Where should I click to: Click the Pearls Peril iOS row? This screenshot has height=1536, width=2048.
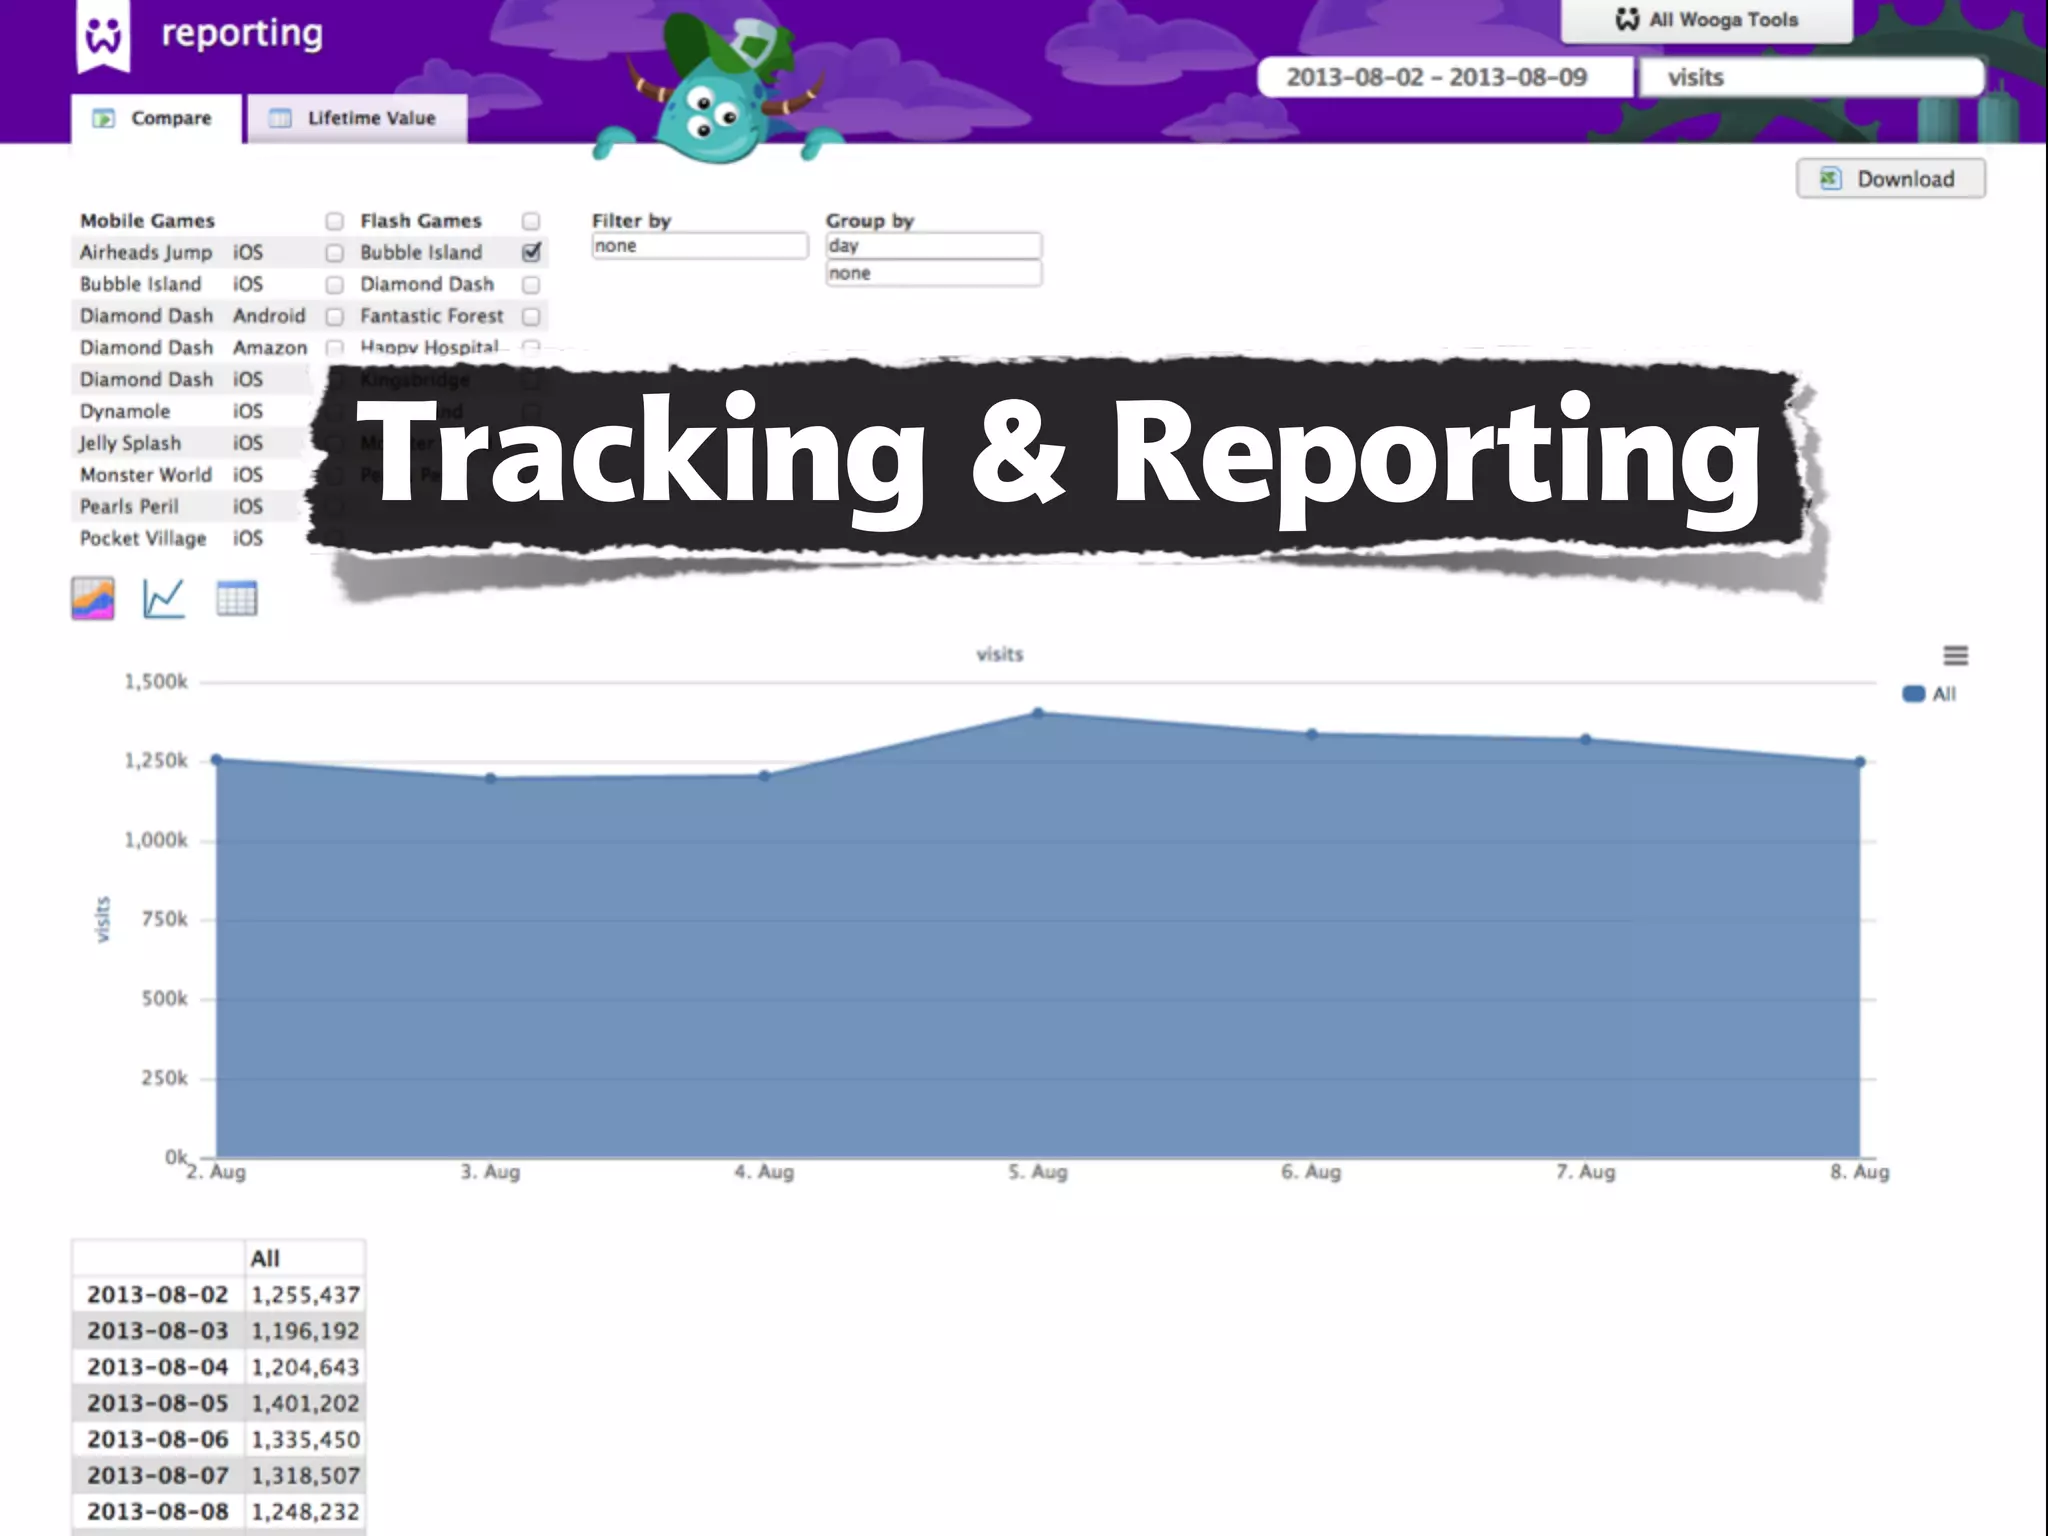[190, 507]
